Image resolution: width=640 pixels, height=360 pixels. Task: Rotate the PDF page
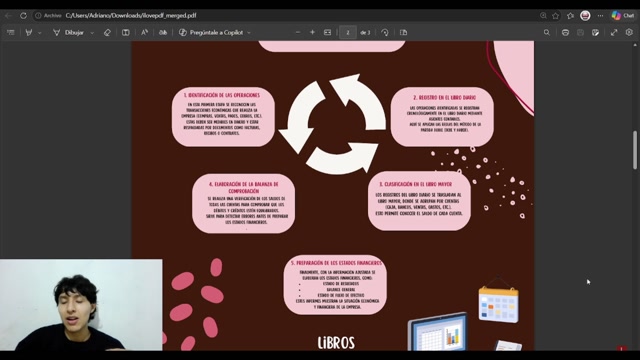(384, 32)
